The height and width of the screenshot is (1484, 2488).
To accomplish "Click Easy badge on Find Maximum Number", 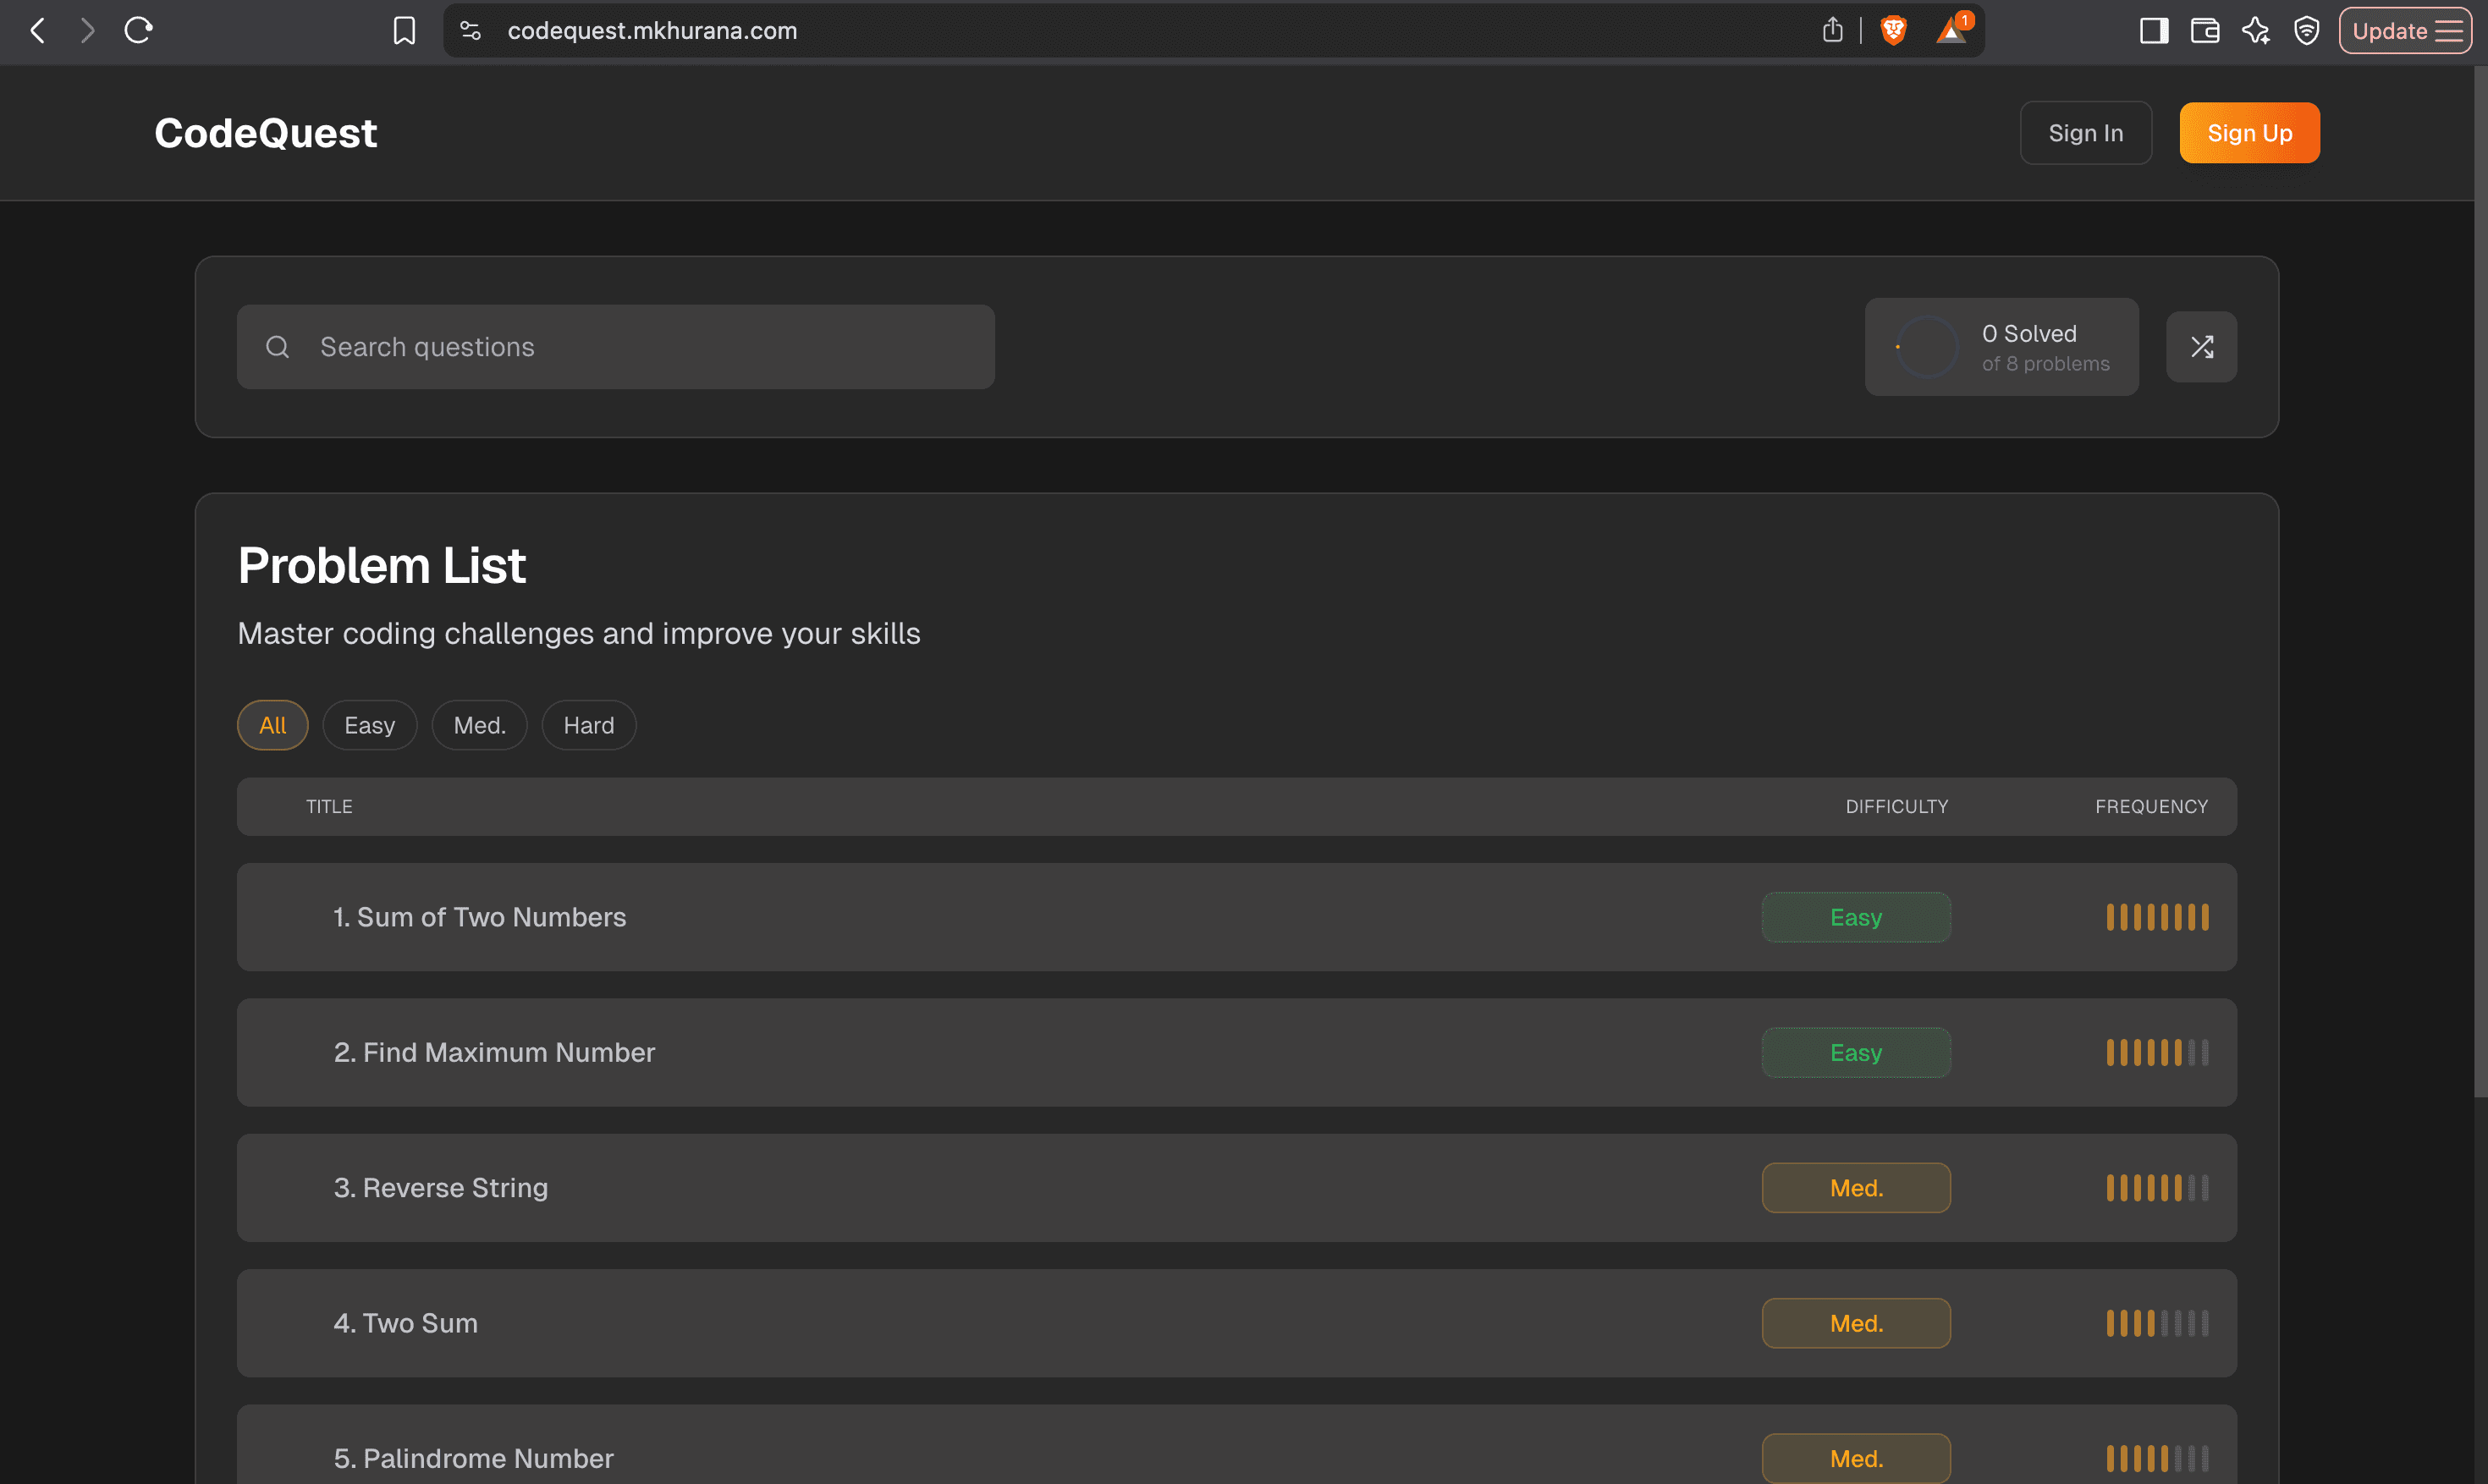I will 1856,1052.
